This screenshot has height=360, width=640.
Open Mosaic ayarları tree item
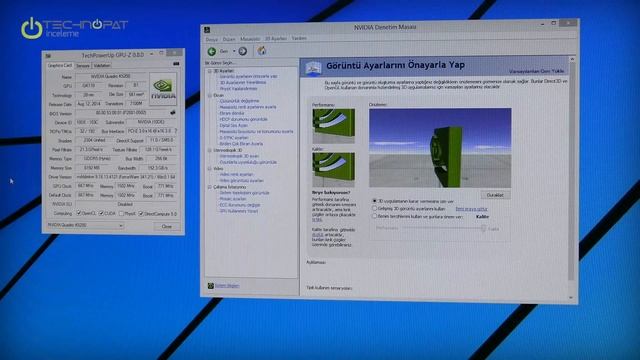233,199
